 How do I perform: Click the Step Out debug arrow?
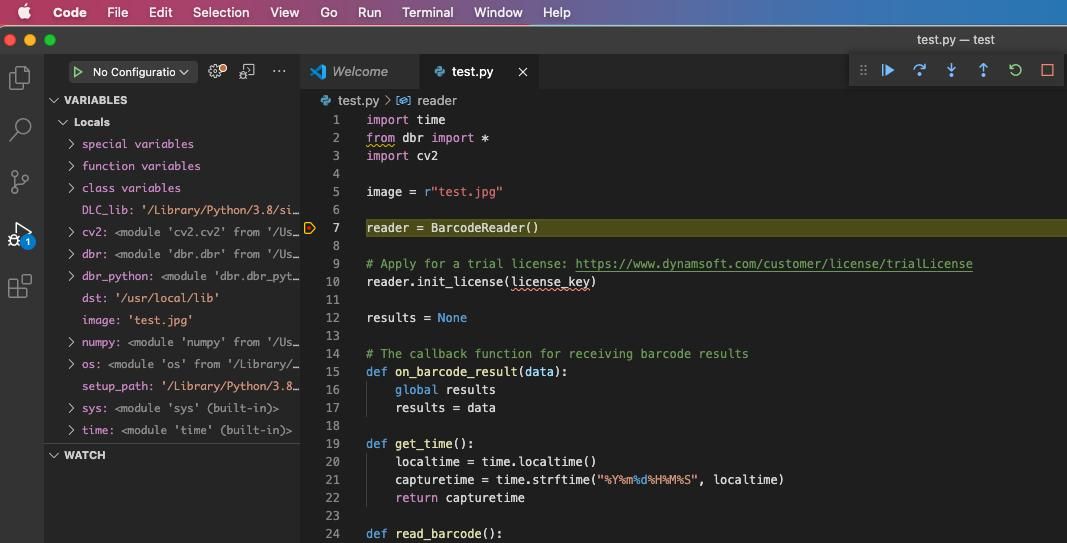(983, 70)
